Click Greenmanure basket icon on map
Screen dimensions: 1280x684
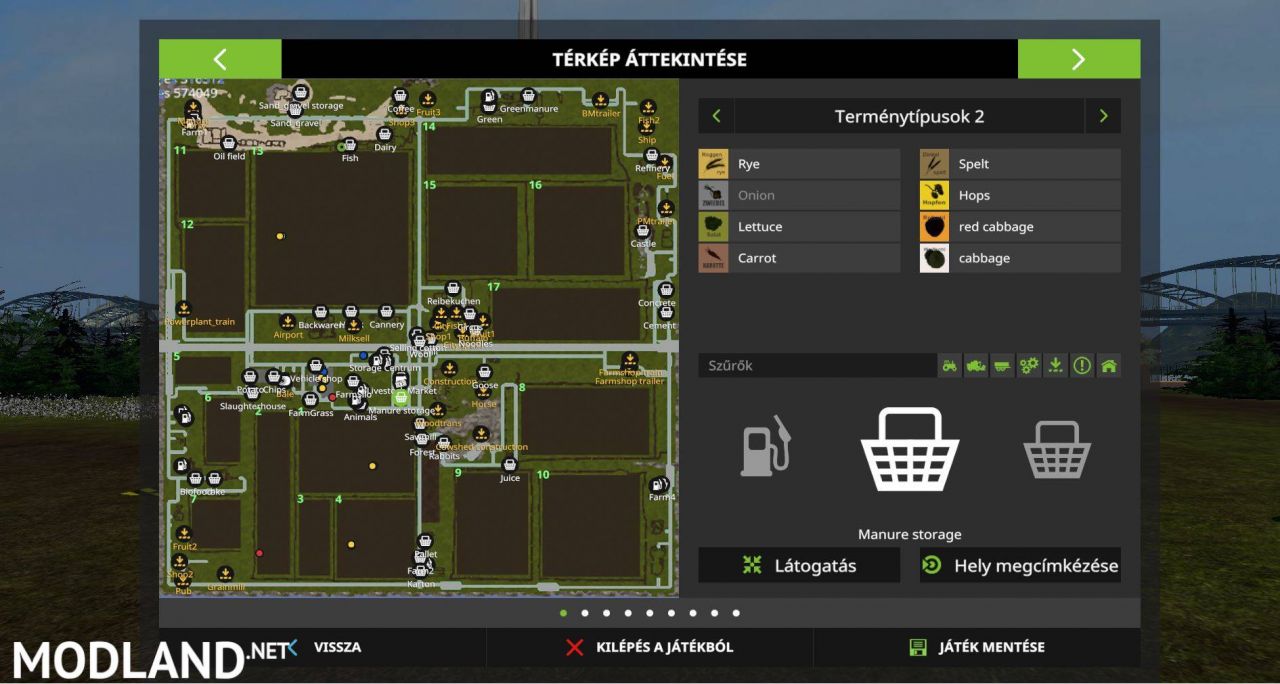(x=528, y=96)
